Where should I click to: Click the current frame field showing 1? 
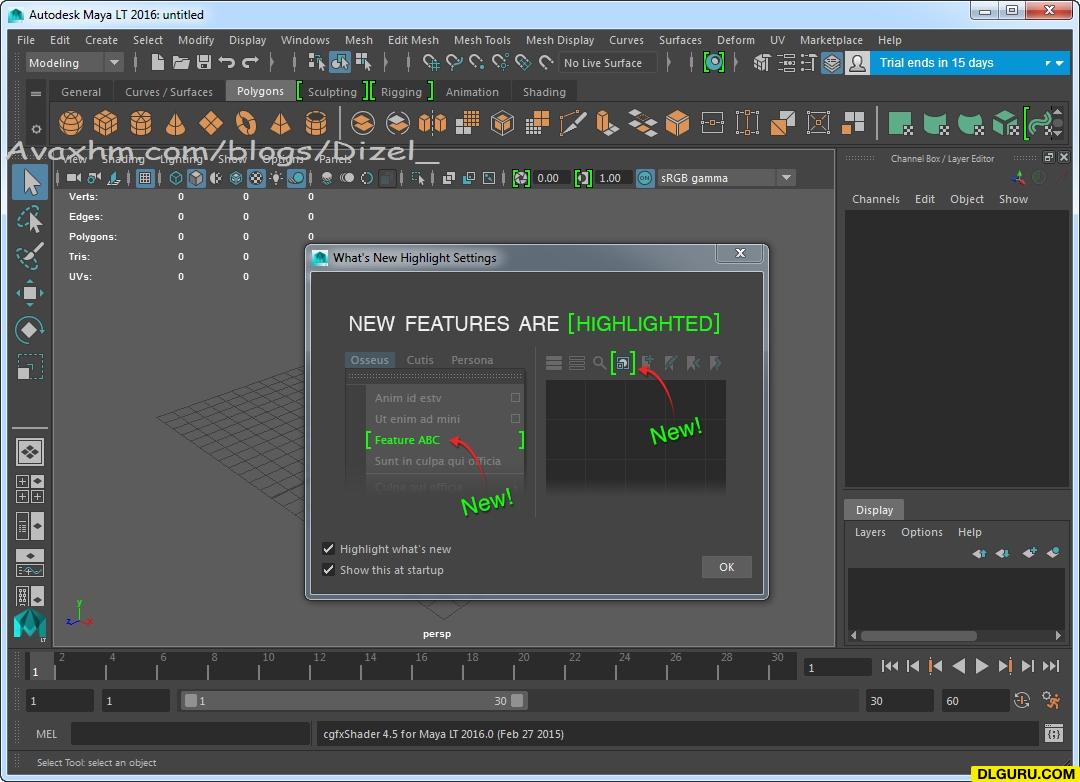[838, 667]
